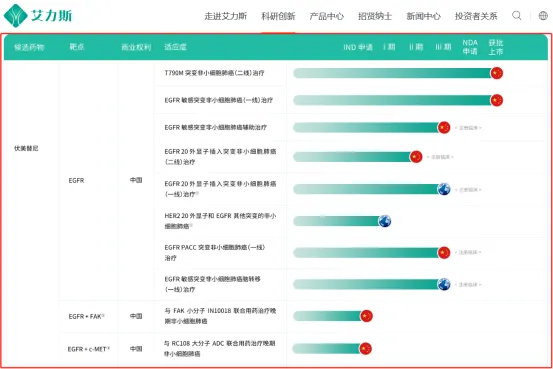Click the 伏美替尼 candidate drug name
553x369 pixels.
(x=26, y=149)
